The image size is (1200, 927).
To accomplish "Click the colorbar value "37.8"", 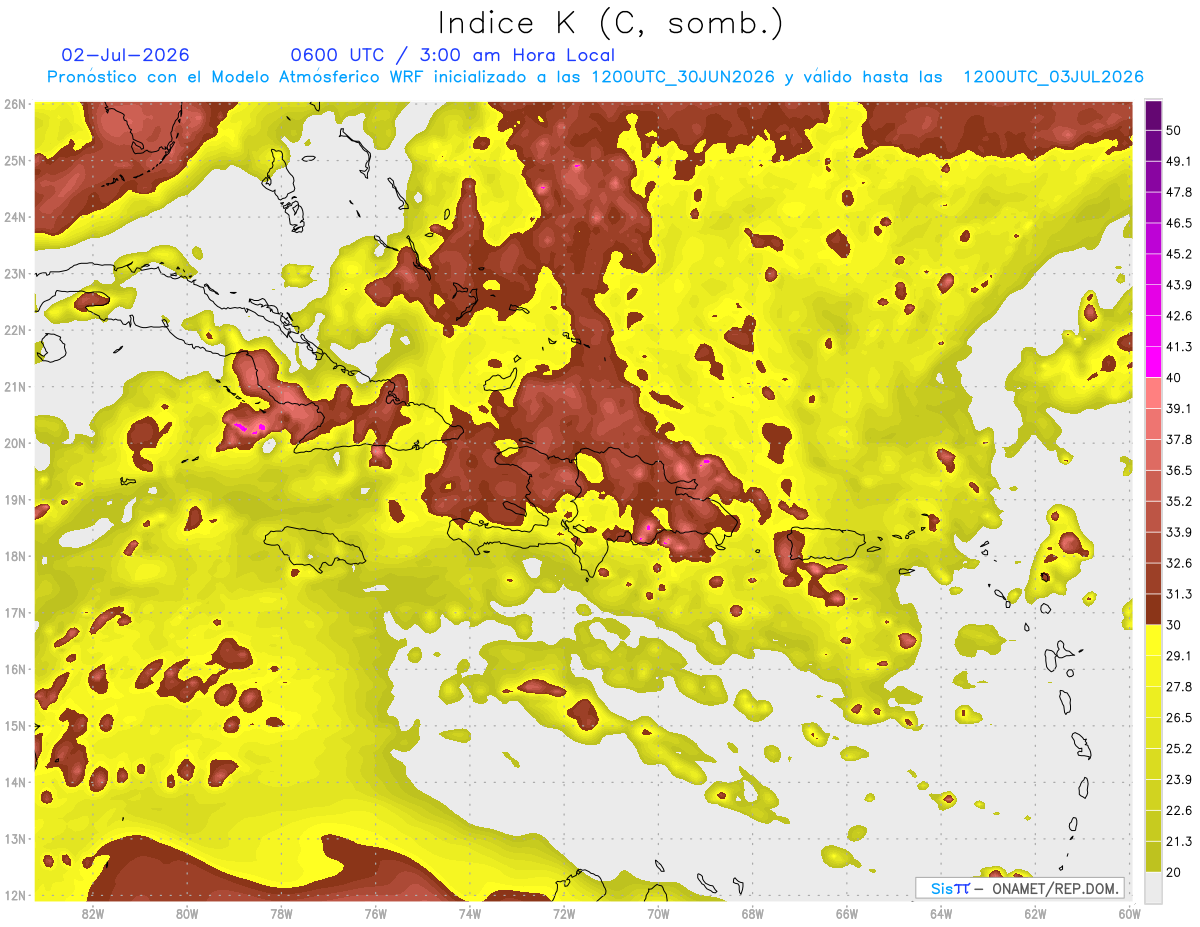I will (x=1179, y=439).
